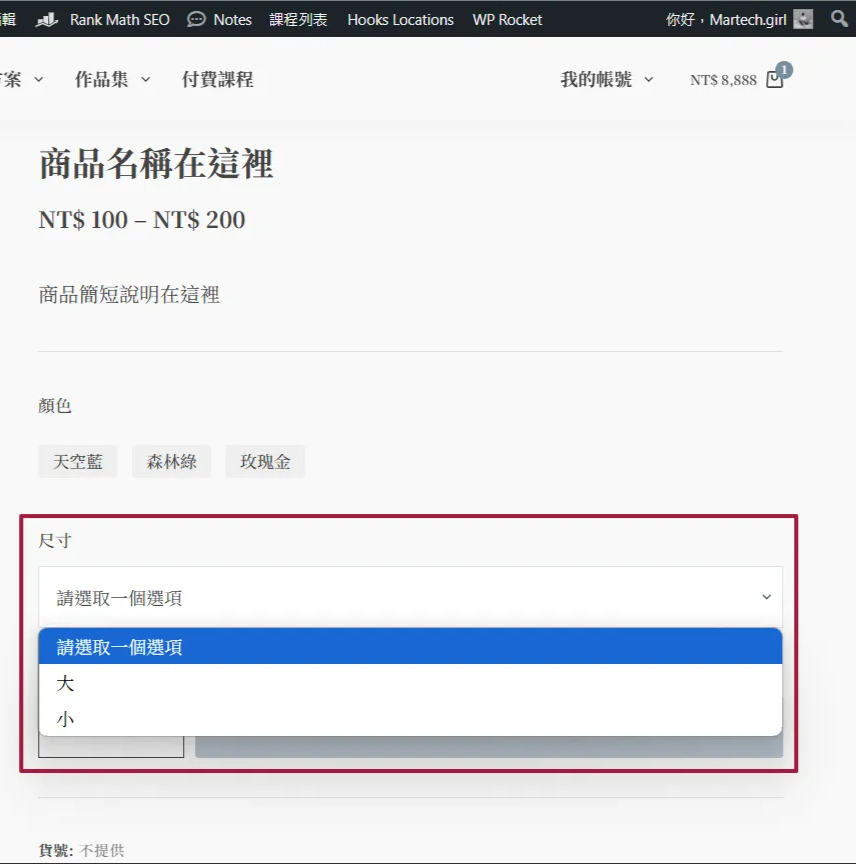This screenshot has height=864, width=856.
Task: Pick the 玫瑰金 color variation
Action: [265, 461]
